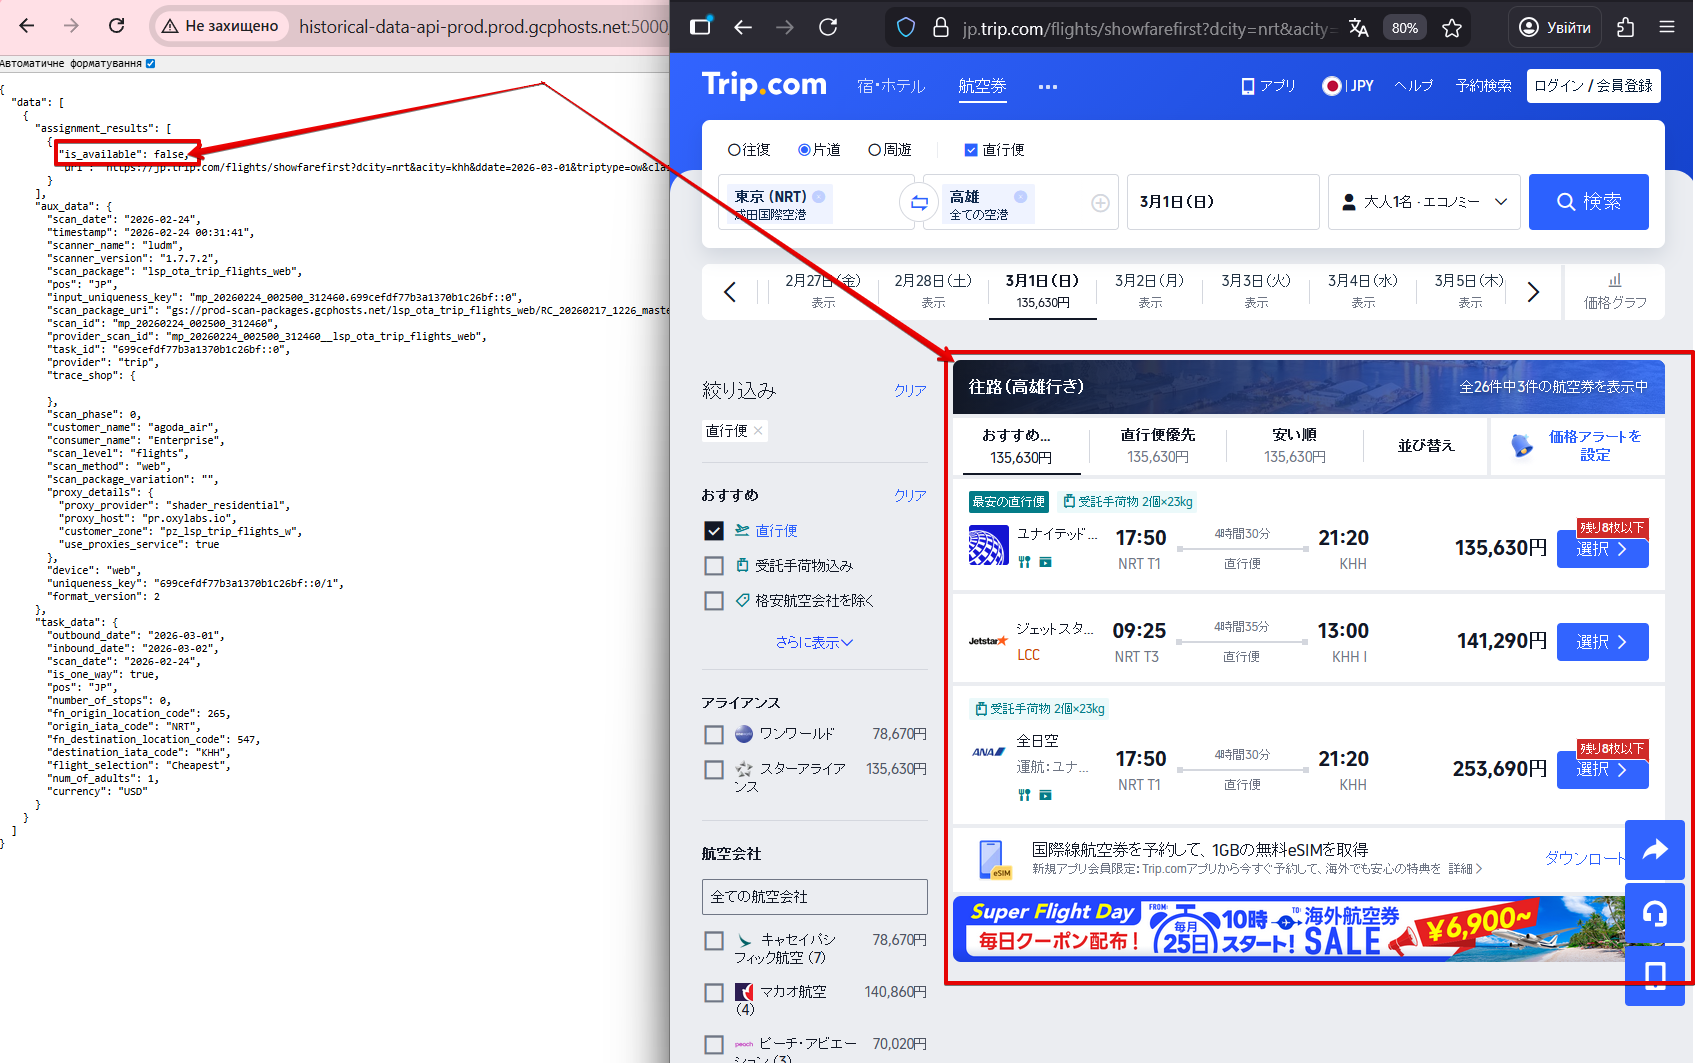Uncheck the 直行便 filter checkbox

[714, 531]
